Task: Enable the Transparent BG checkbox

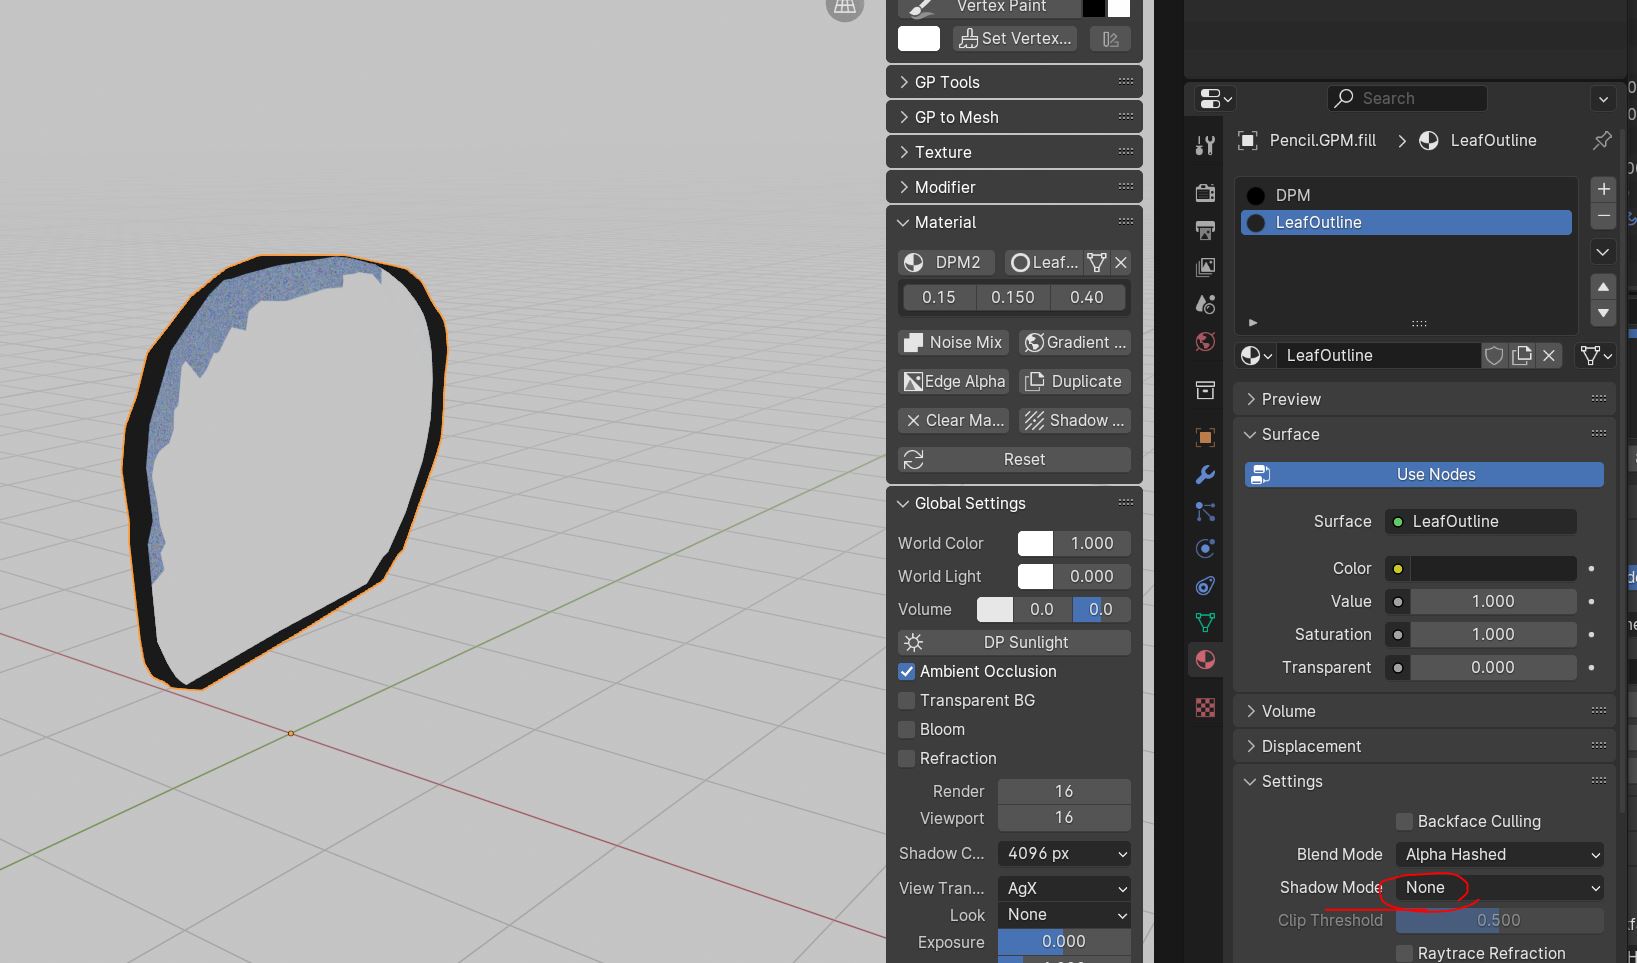Action: click(x=907, y=700)
